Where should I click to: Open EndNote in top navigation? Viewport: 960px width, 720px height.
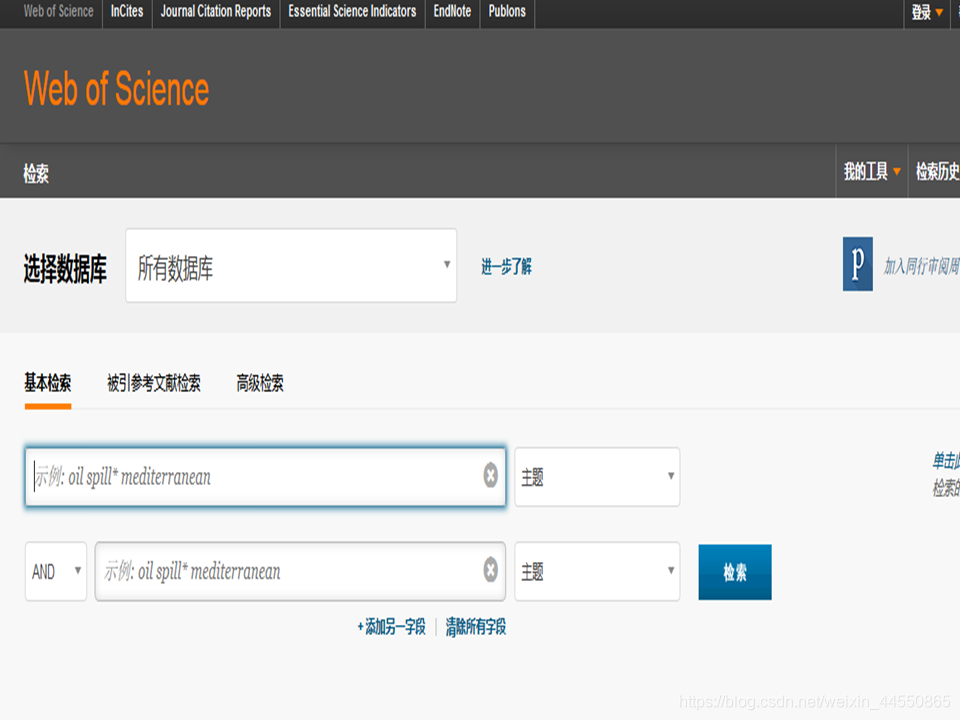pyautogui.click(x=452, y=11)
